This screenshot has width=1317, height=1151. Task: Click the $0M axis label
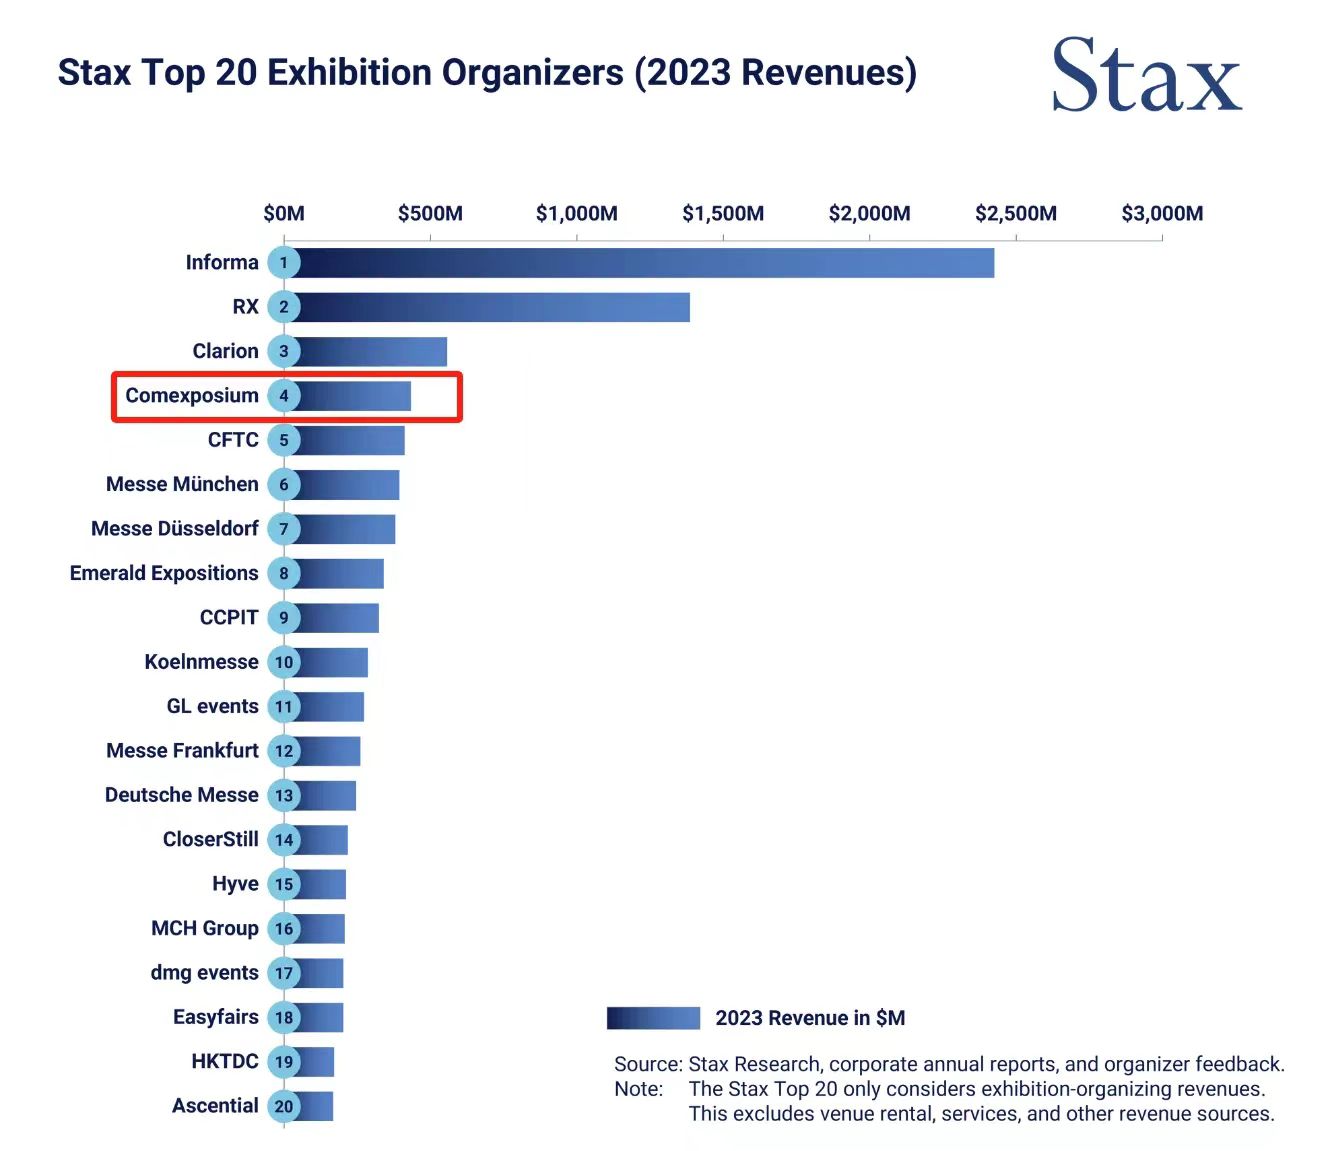284,213
